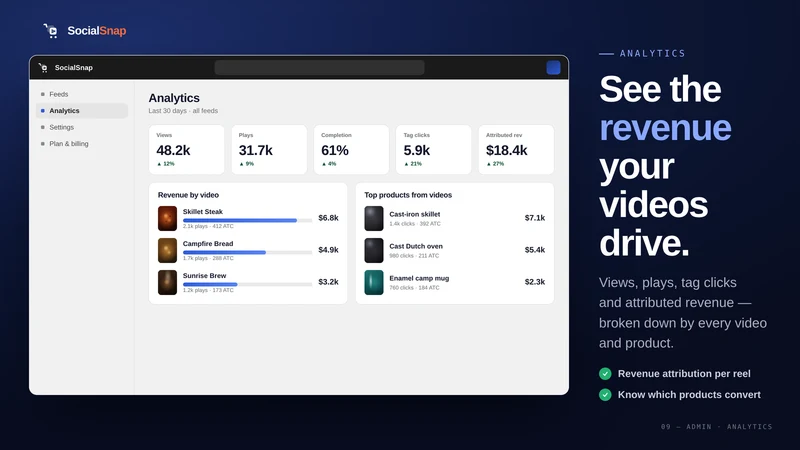Image resolution: width=800 pixels, height=450 pixels.
Task: Click the $7.1k product revenue
Action: coord(535,218)
